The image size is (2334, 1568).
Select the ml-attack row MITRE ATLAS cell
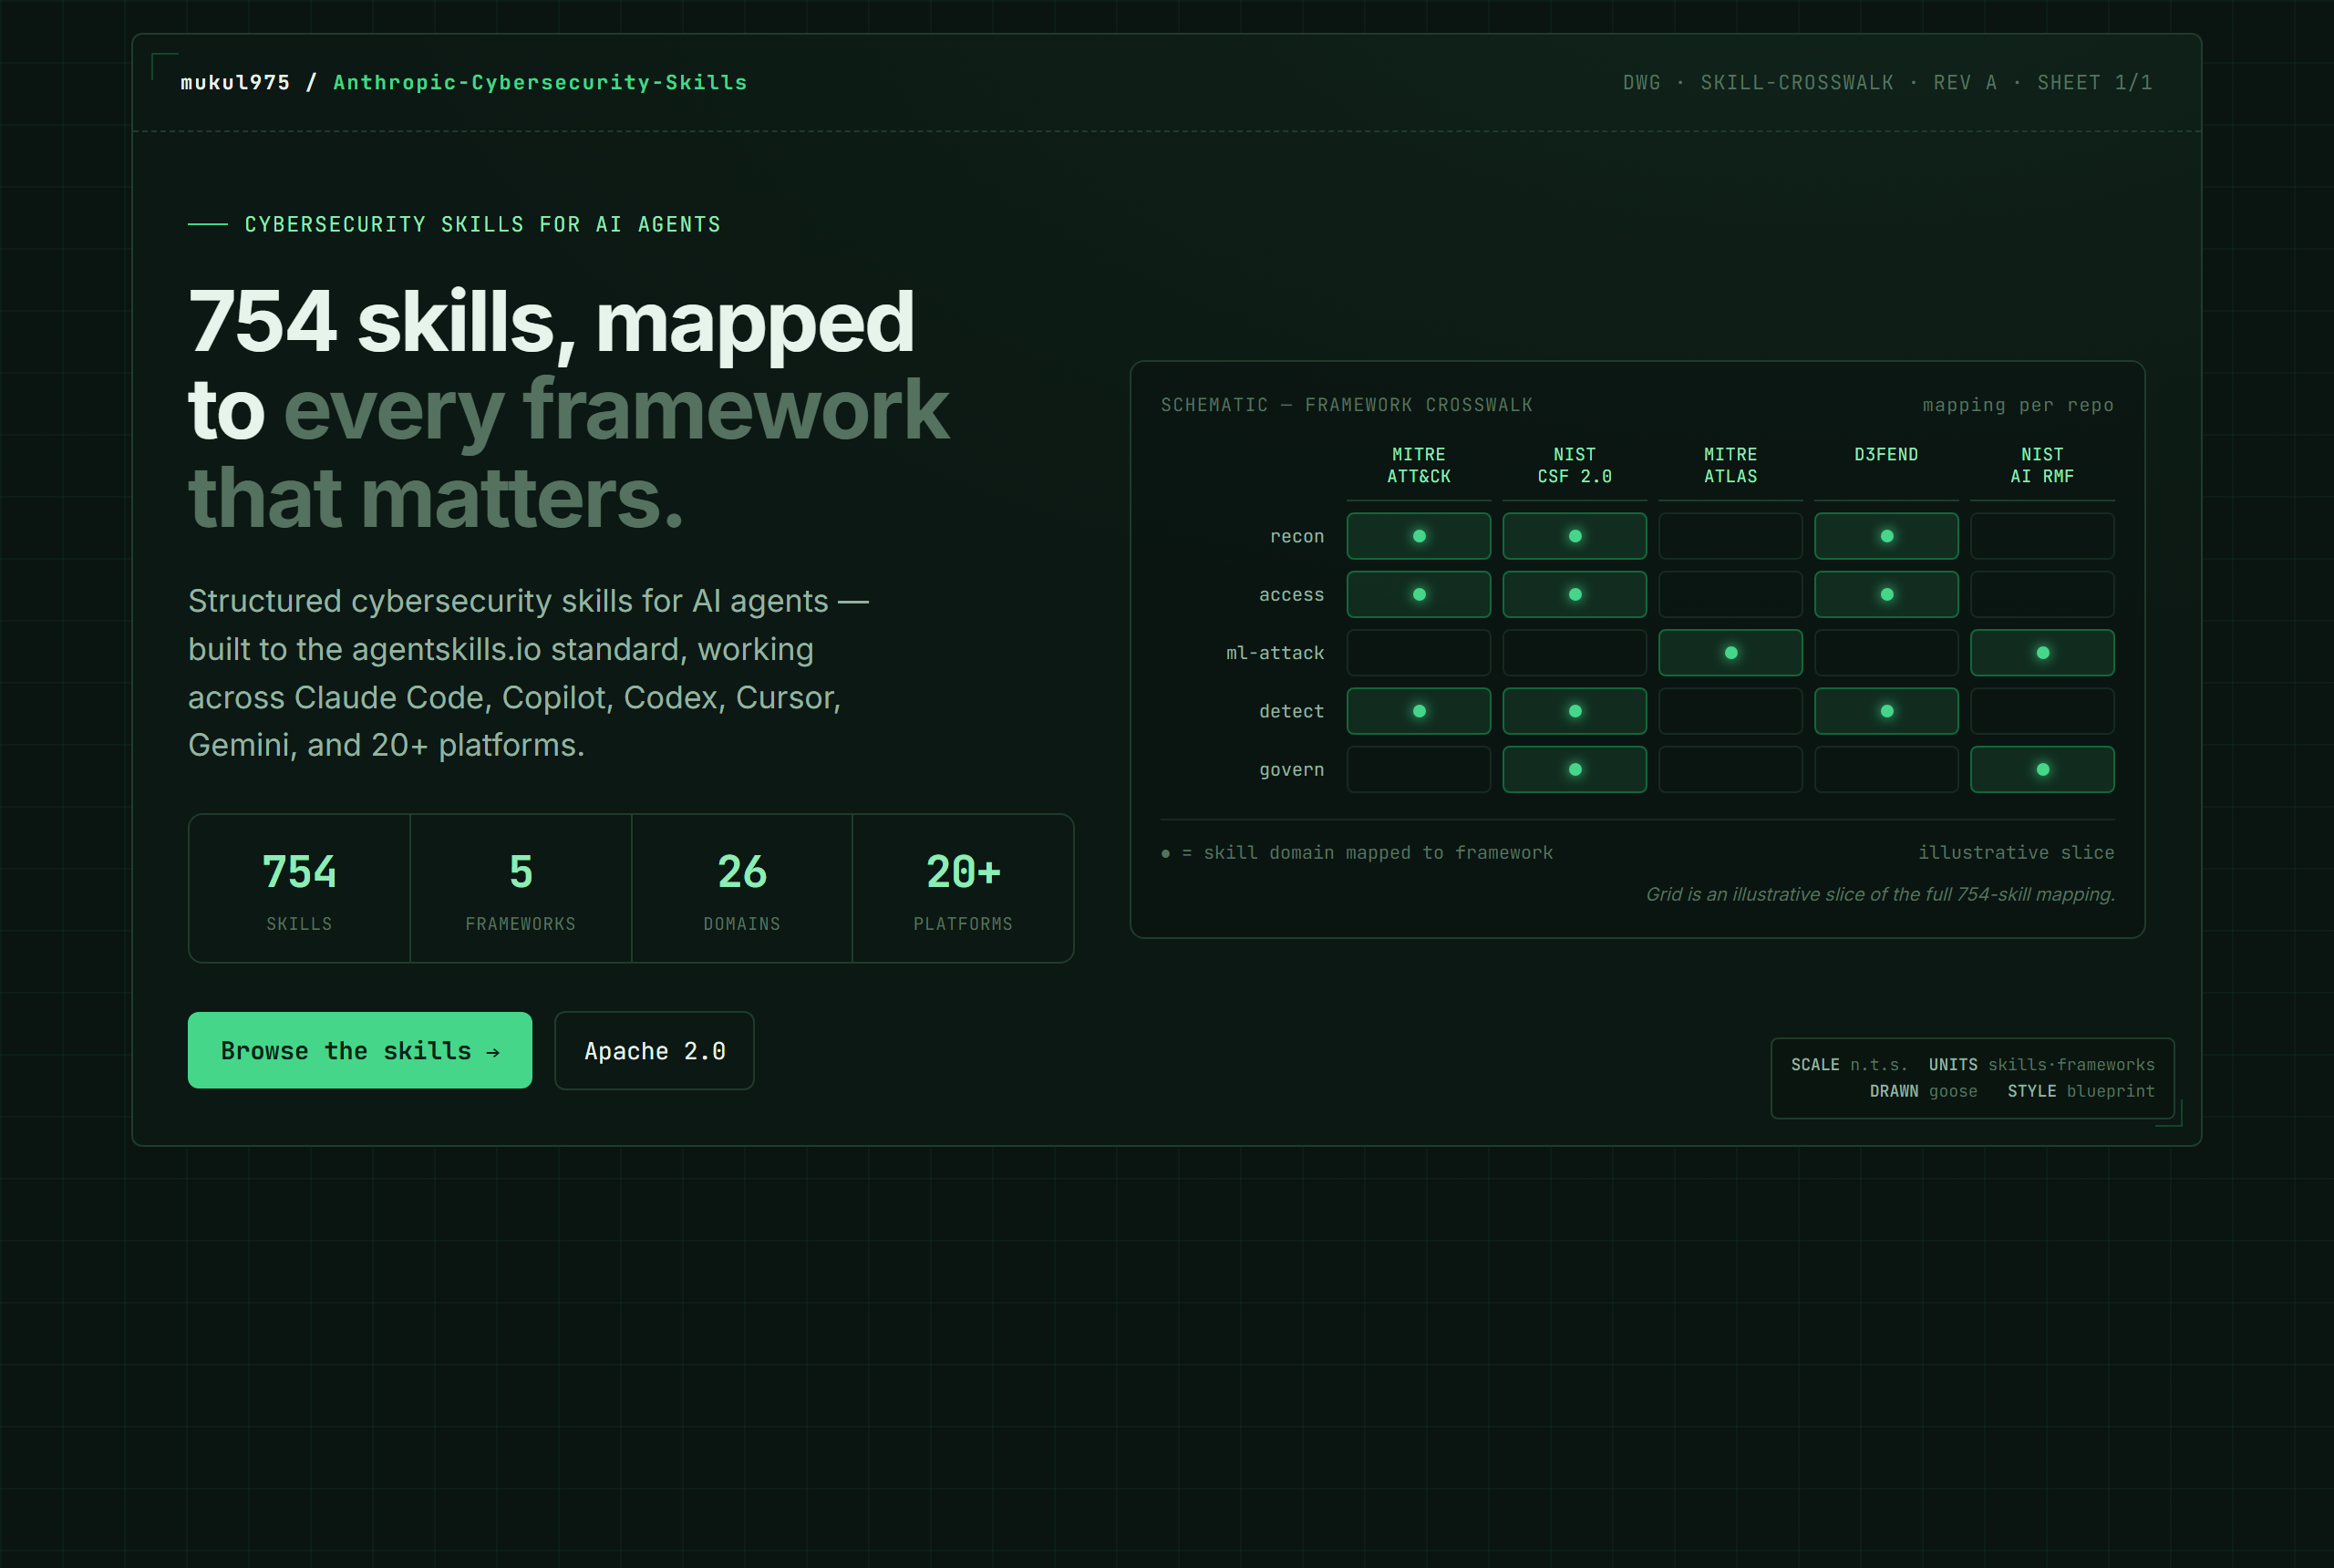(1730, 652)
